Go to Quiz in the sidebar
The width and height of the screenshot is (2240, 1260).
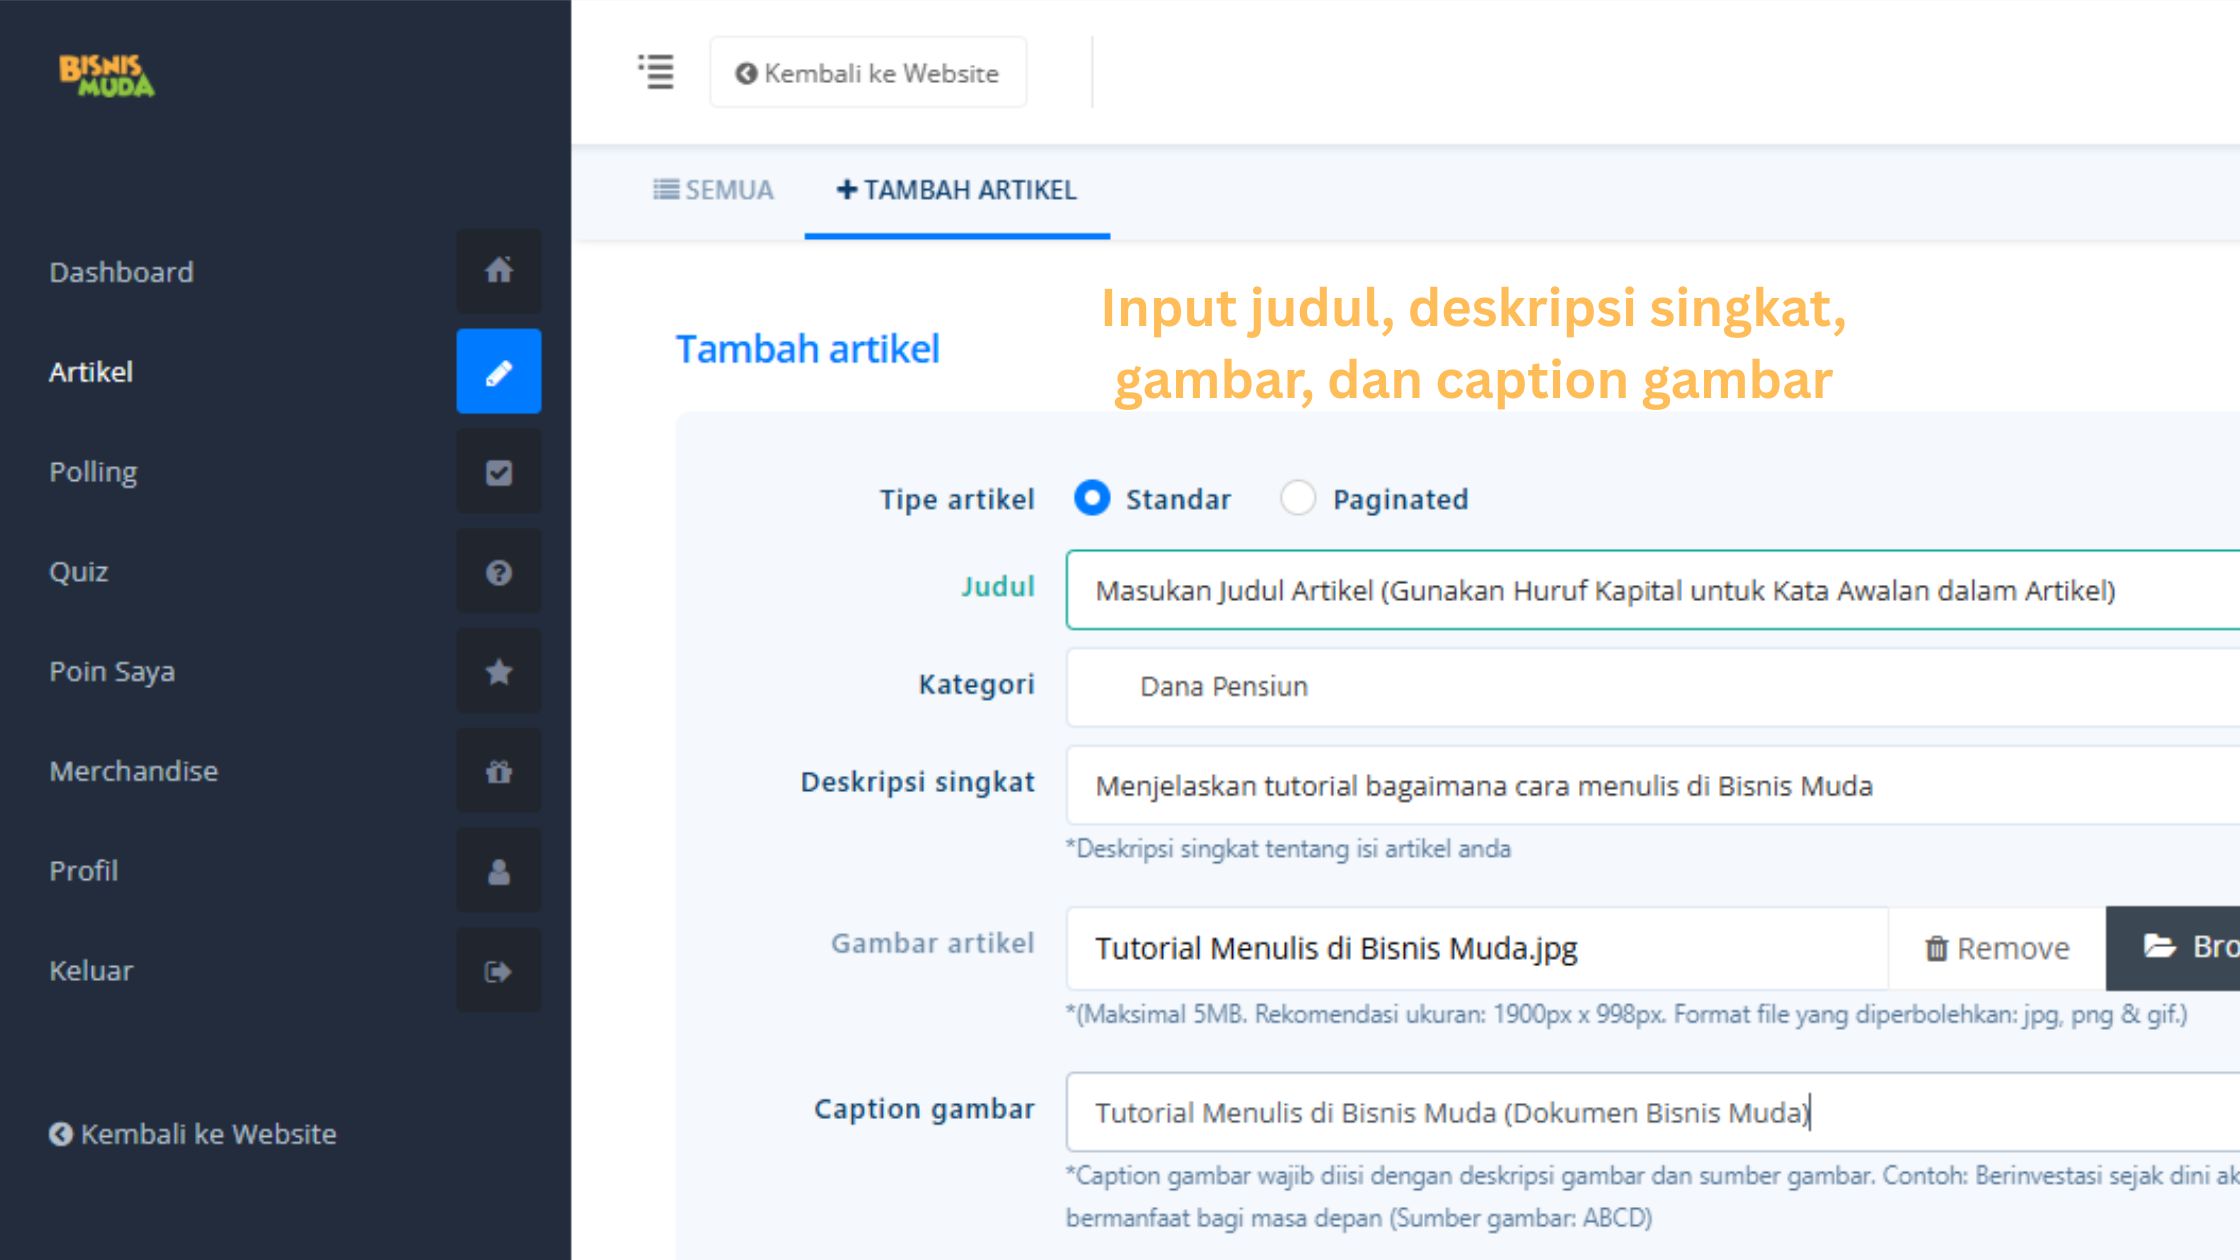tap(79, 572)
